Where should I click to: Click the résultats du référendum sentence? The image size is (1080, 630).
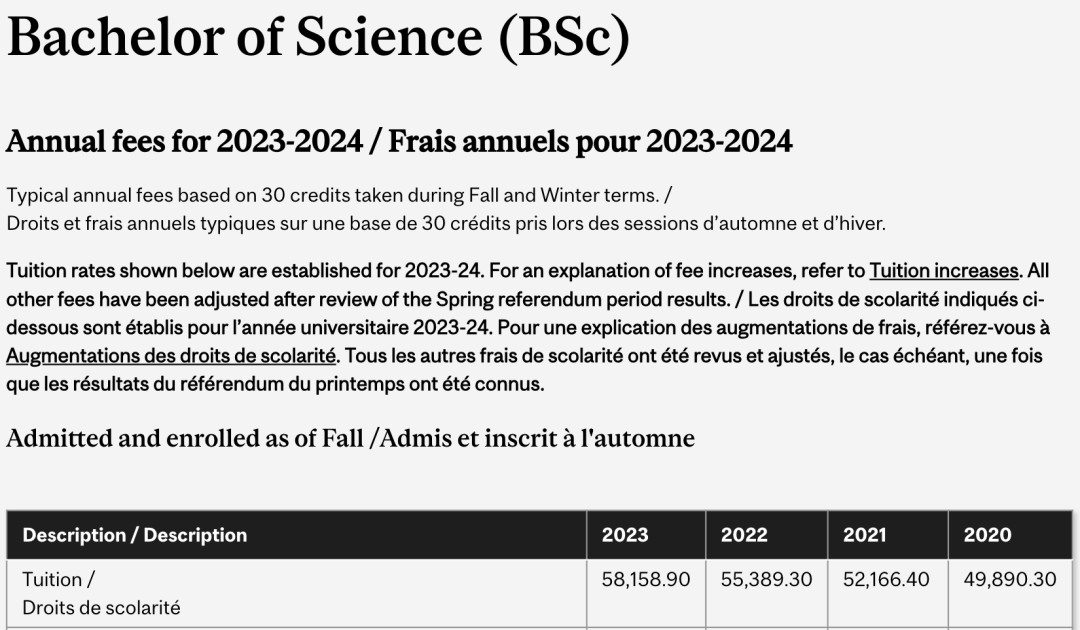[276, 384]
